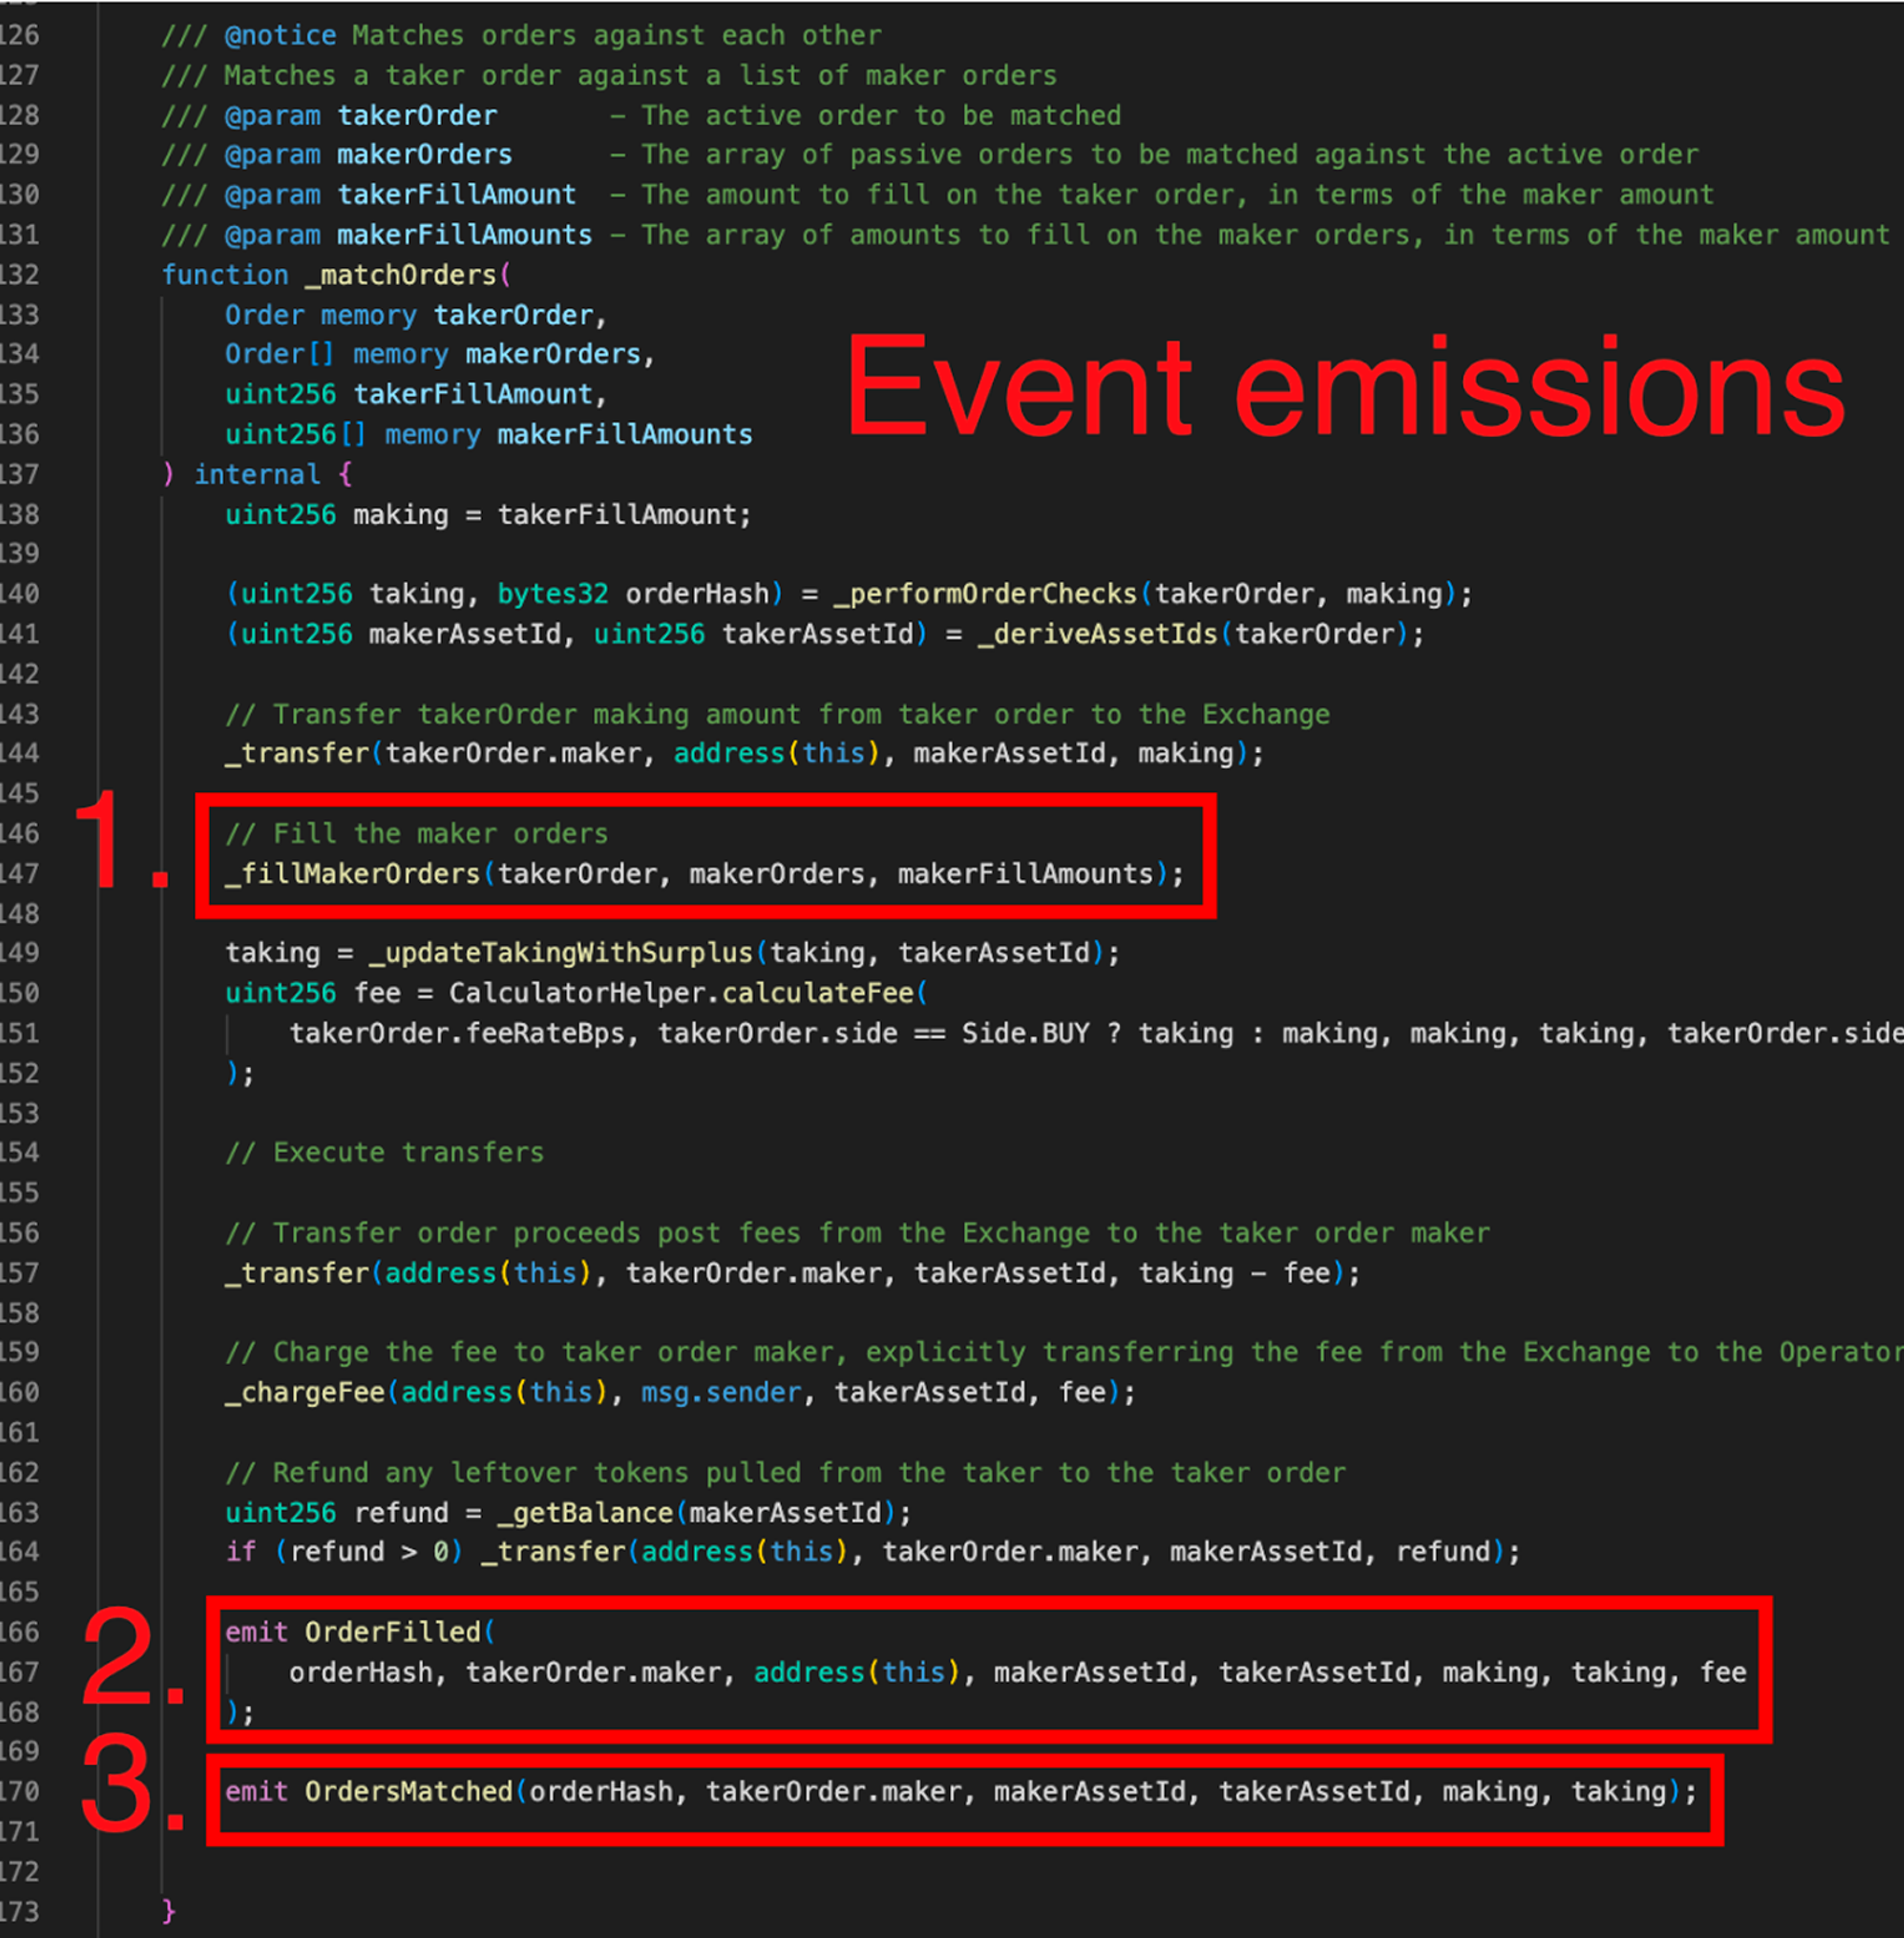The width and height of the screenshot is (1904, 1938).
Task: Click calculateFee method name
Action: pos(818,993)
